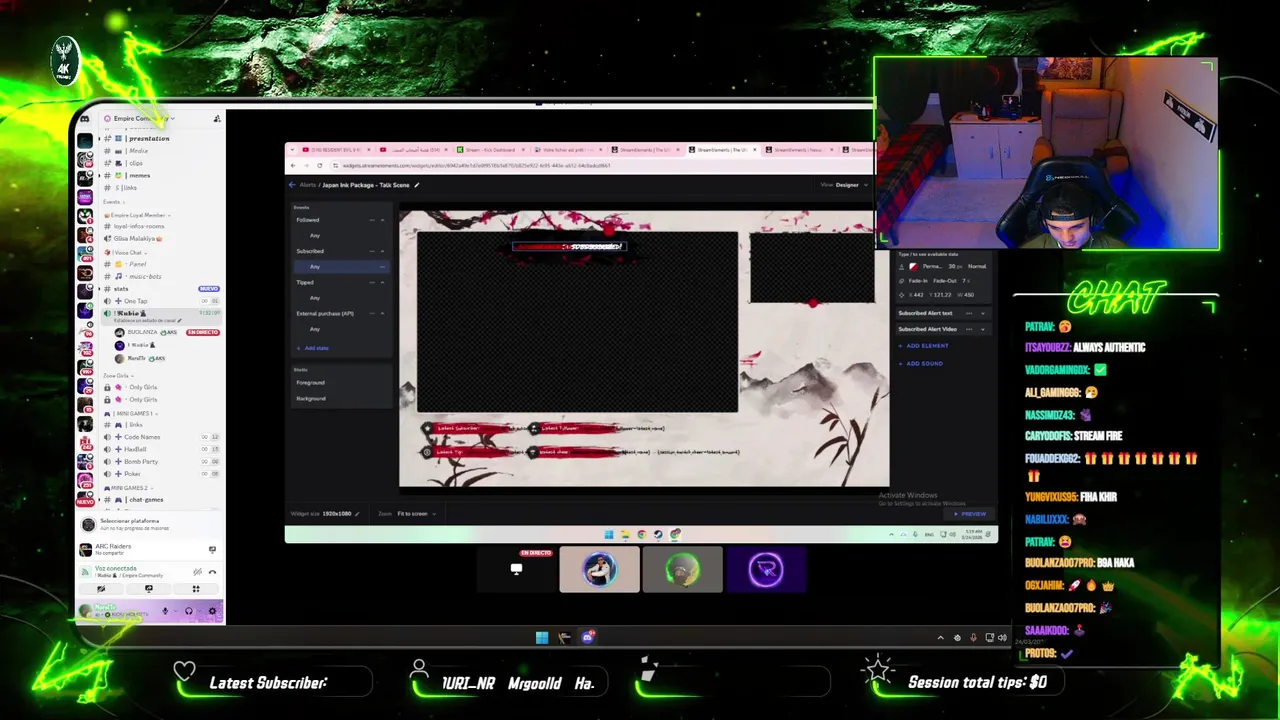Switch to Stream - Kick Dashboard tab
This screenshot has height=720, width=1280.
coord(492,150)
